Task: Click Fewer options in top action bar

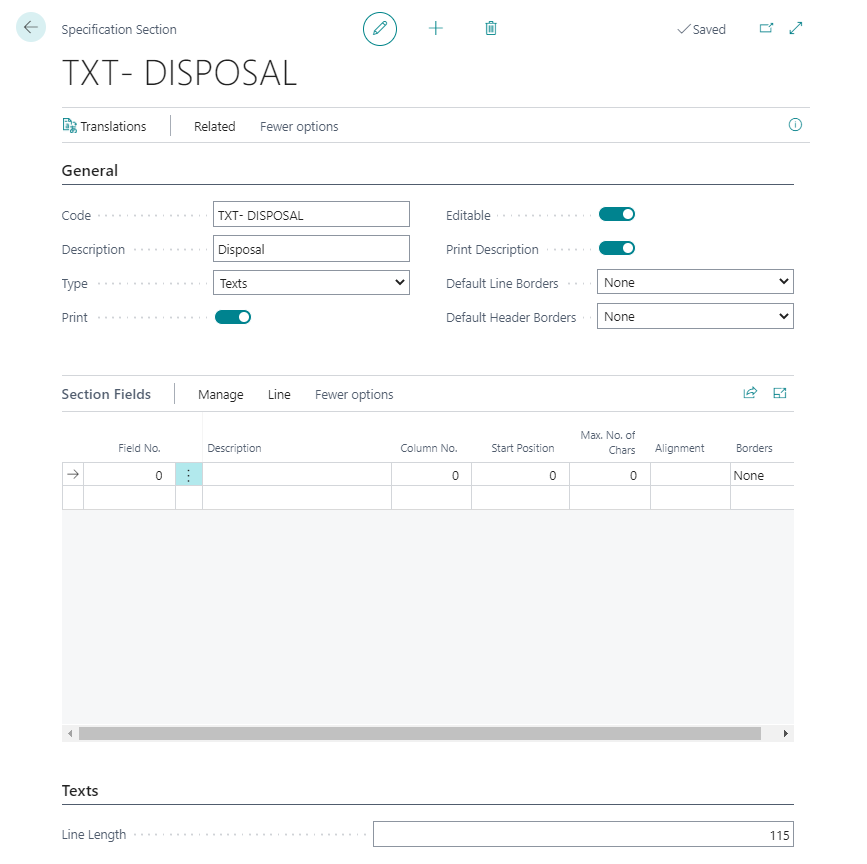Action: tap(299, 126)
